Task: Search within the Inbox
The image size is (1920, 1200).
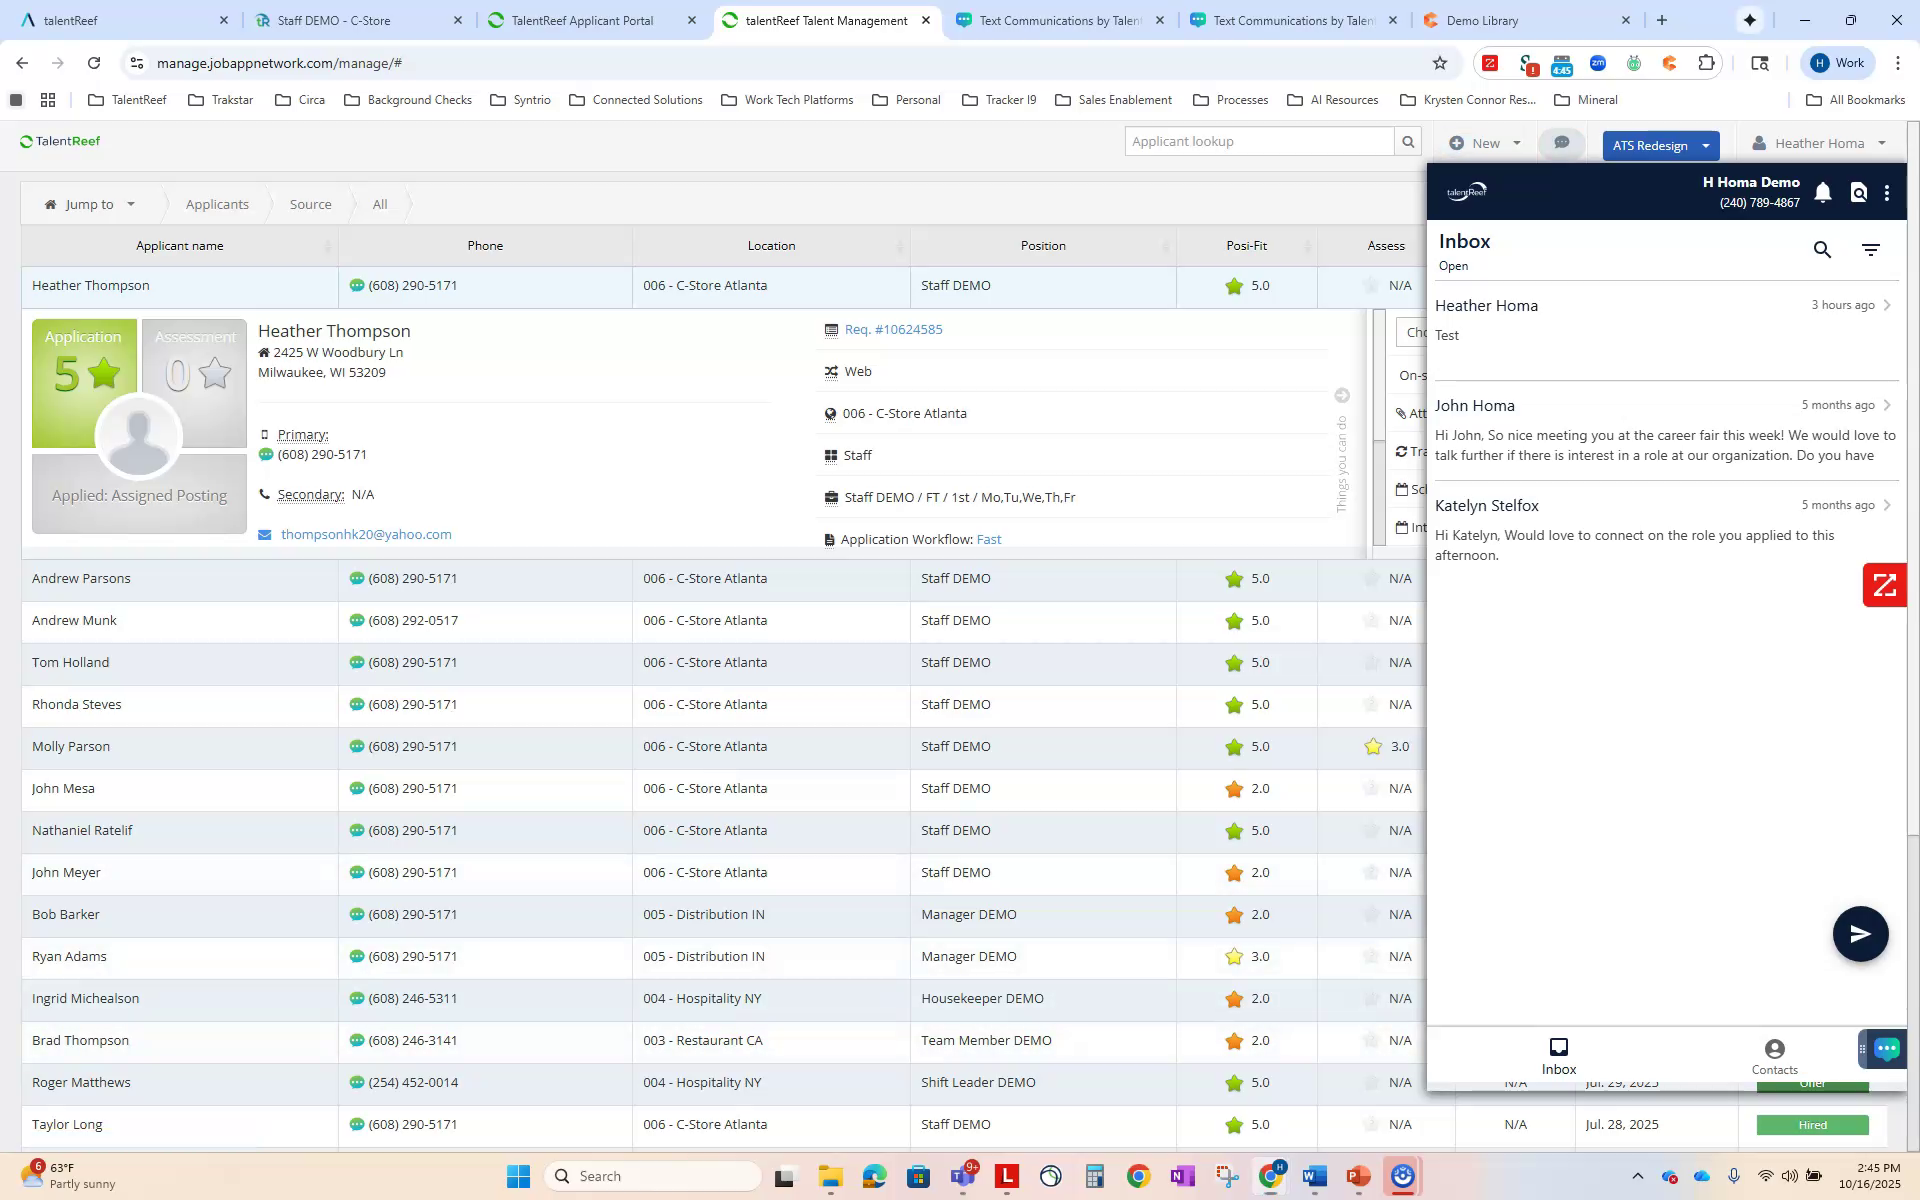Action: 1822,249
